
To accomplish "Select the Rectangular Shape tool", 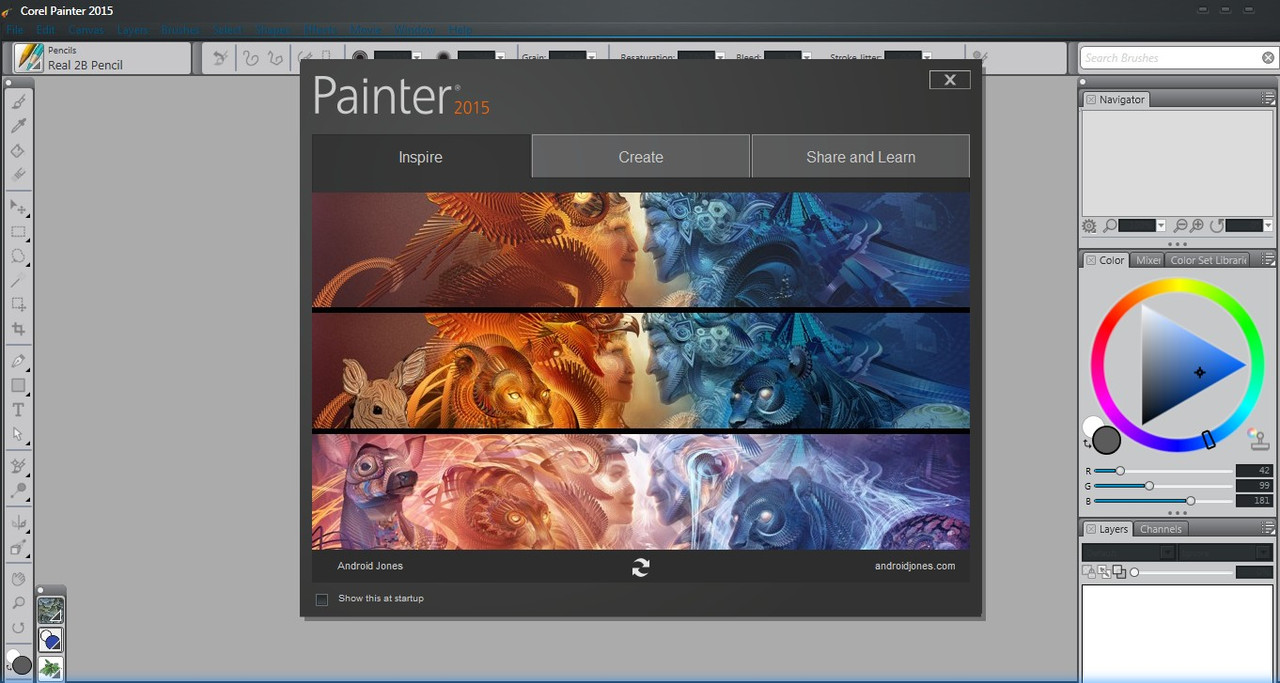I will [x=18, y=385].
